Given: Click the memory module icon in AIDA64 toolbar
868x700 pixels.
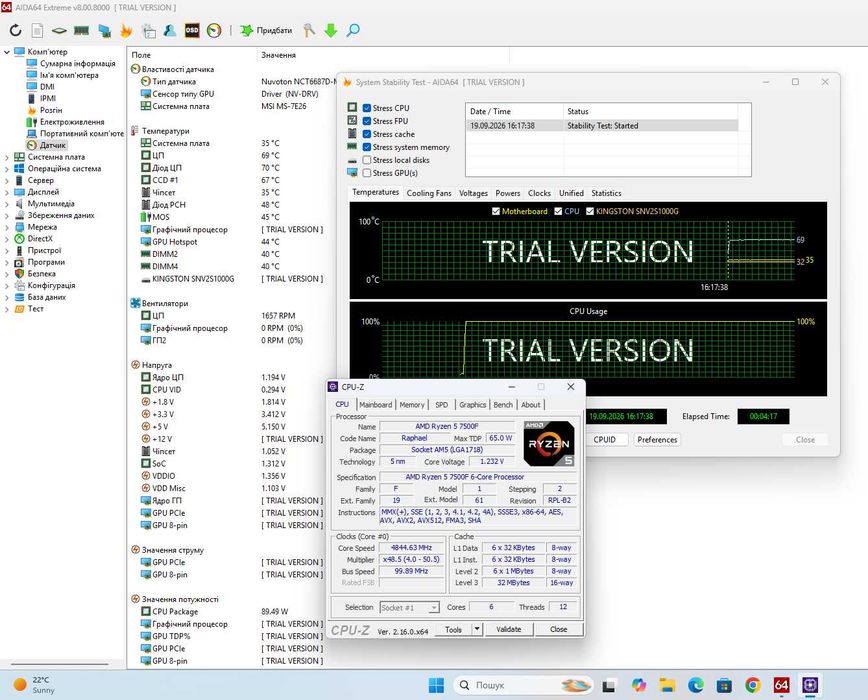Looking at the screenshot, I should tap(81, 30).
